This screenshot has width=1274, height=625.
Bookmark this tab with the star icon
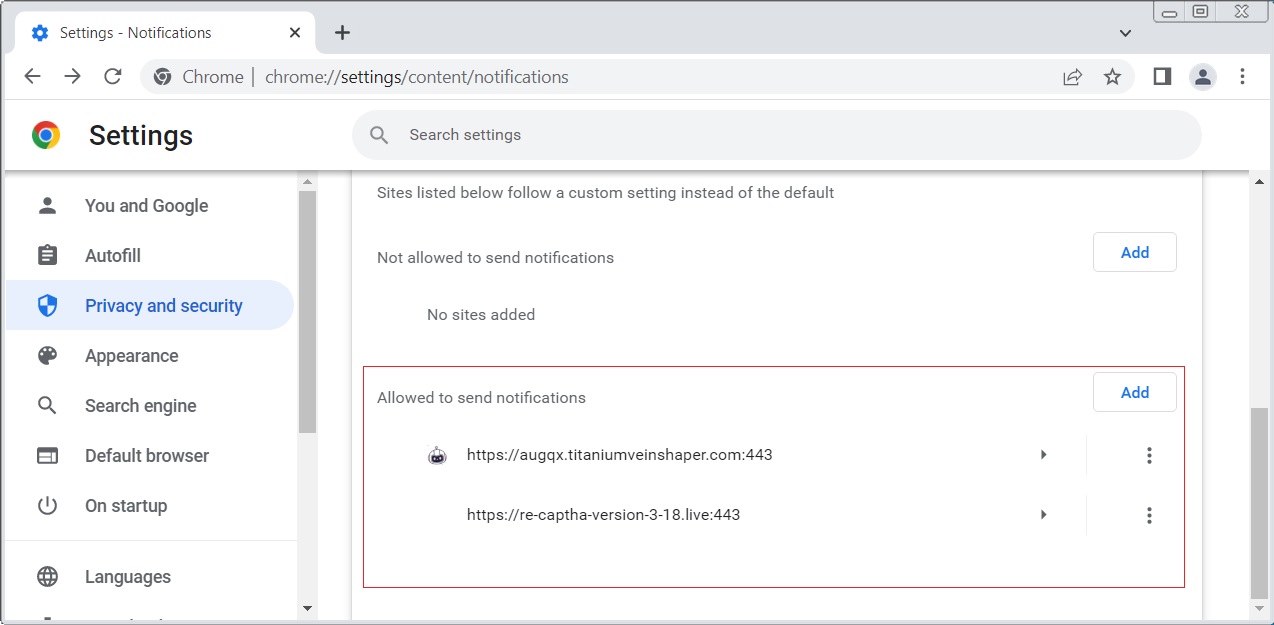tap(1112, 77)
